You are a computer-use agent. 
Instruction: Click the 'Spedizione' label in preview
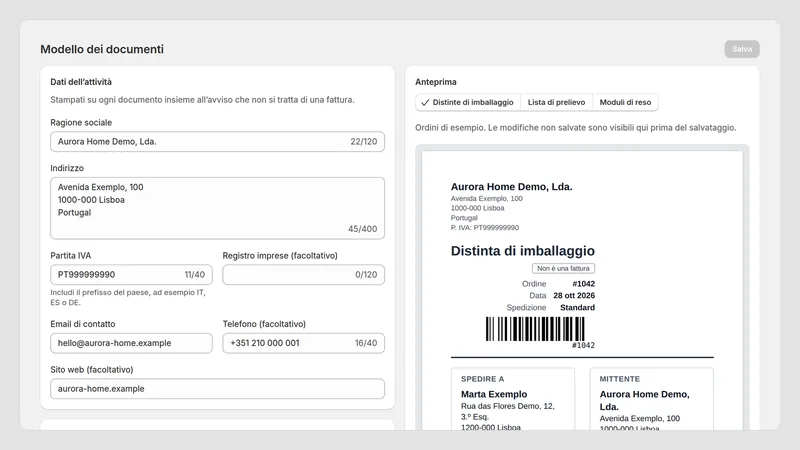526,308
